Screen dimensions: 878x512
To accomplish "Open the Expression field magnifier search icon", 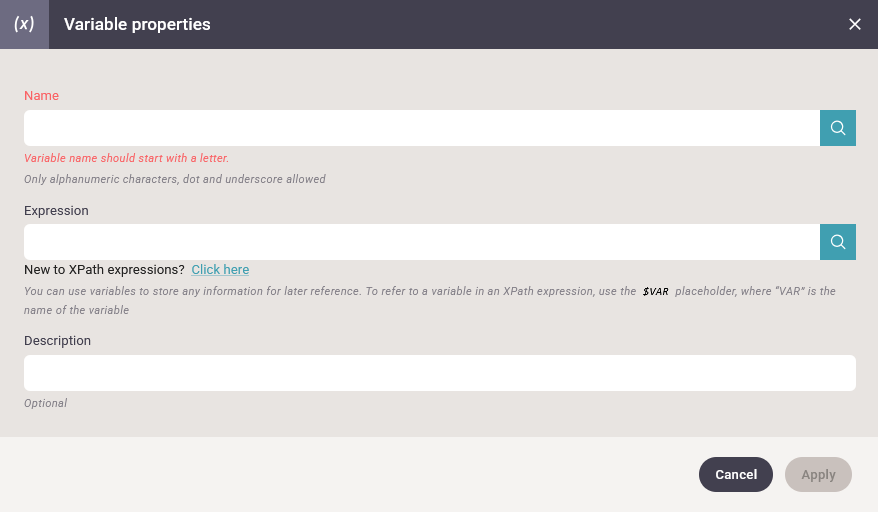I will pyautogui.click(x=838, y=242).
